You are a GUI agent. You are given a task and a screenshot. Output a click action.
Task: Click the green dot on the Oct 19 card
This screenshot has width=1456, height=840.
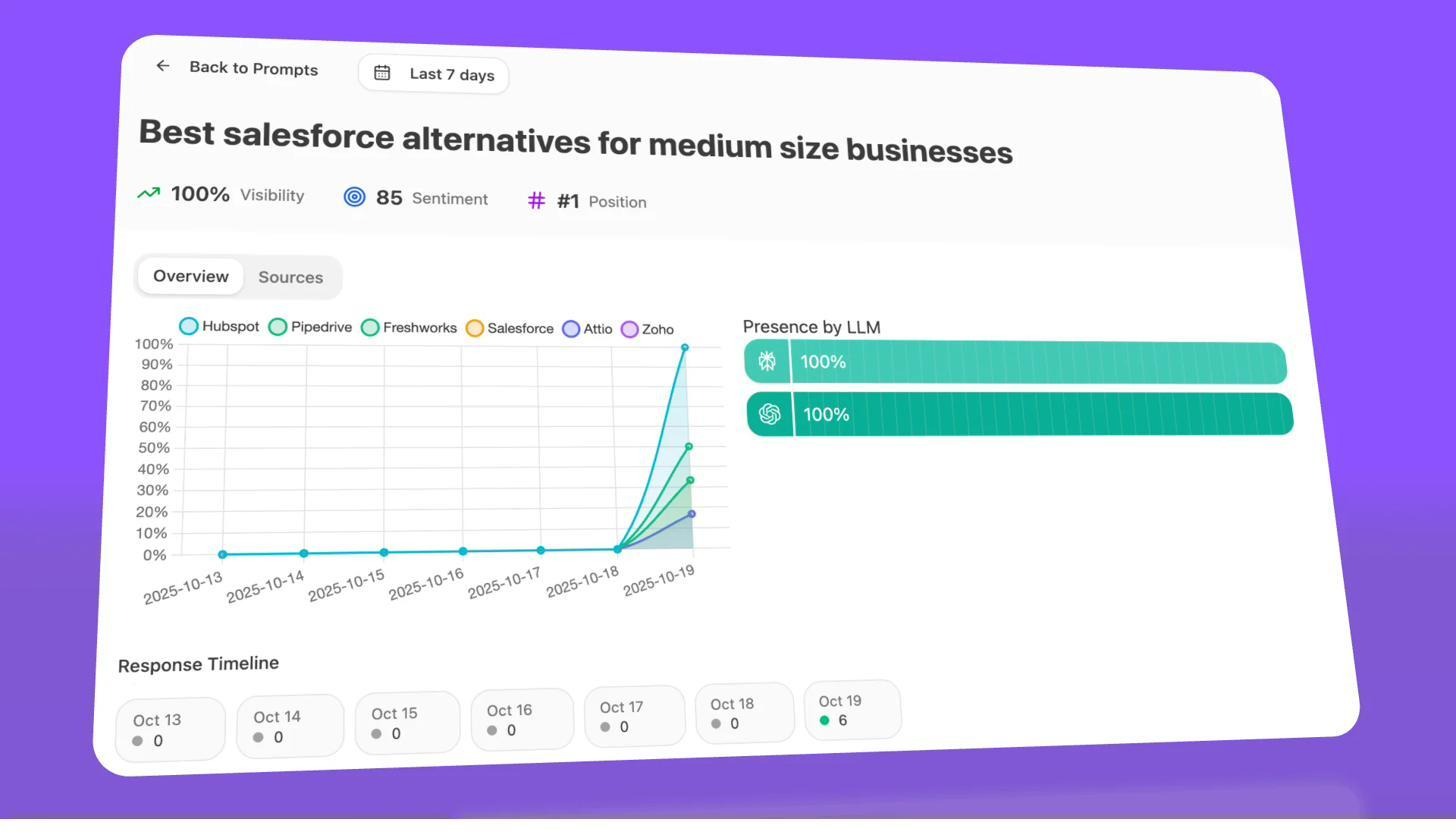click(824, 720)
